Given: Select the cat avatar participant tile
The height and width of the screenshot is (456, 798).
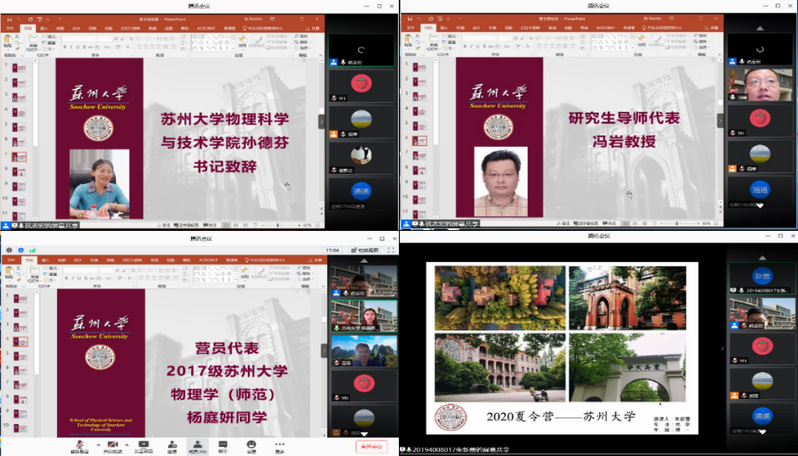Looking at the screenshot, I should click(x=361, y=158).
